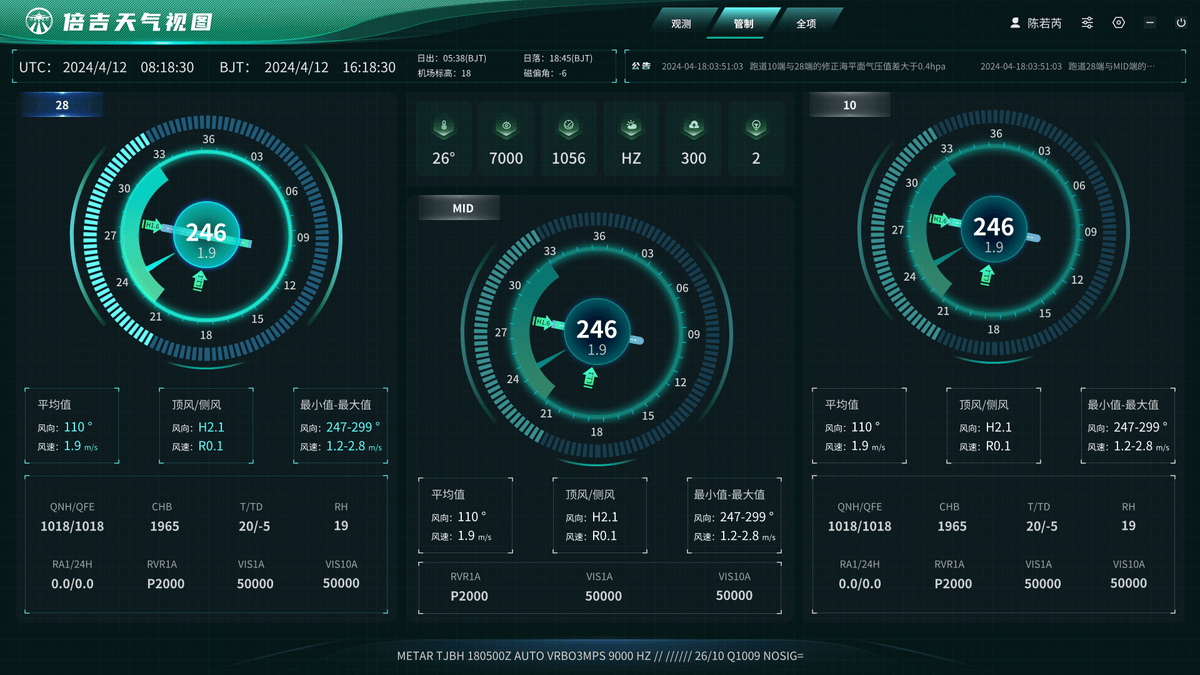The height and width of the screenshot is (675, 1200).
Task: Click the power icon to log out
Action: tap(1181, 23)
